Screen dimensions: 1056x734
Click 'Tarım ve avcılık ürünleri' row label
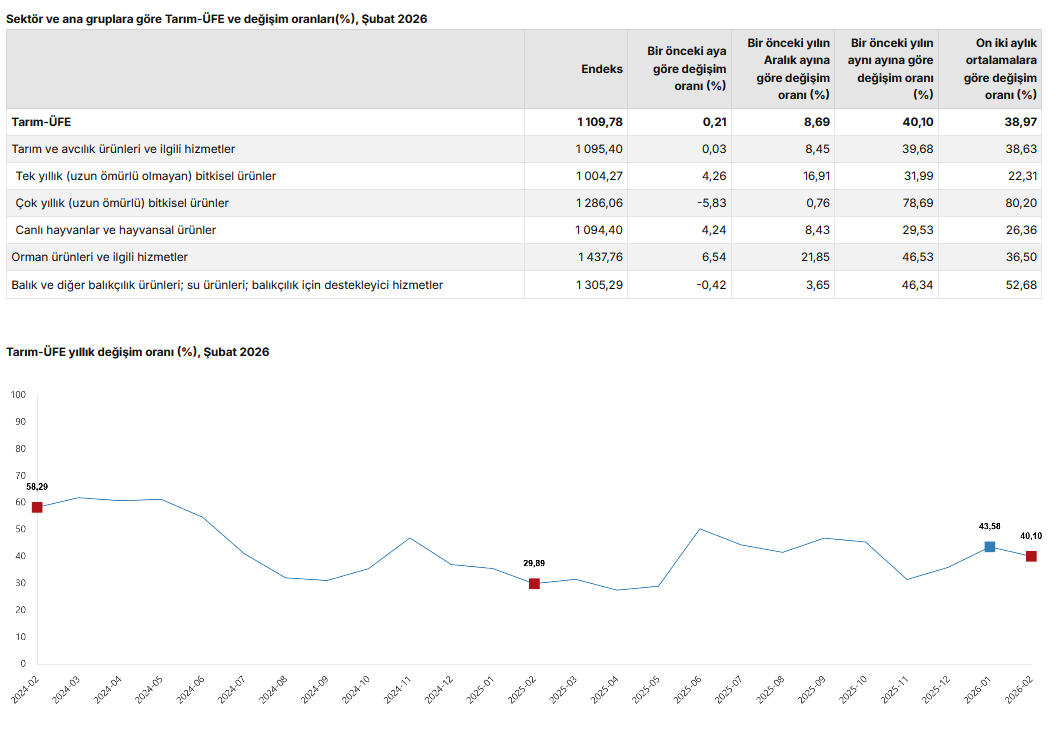pos(123,149)
